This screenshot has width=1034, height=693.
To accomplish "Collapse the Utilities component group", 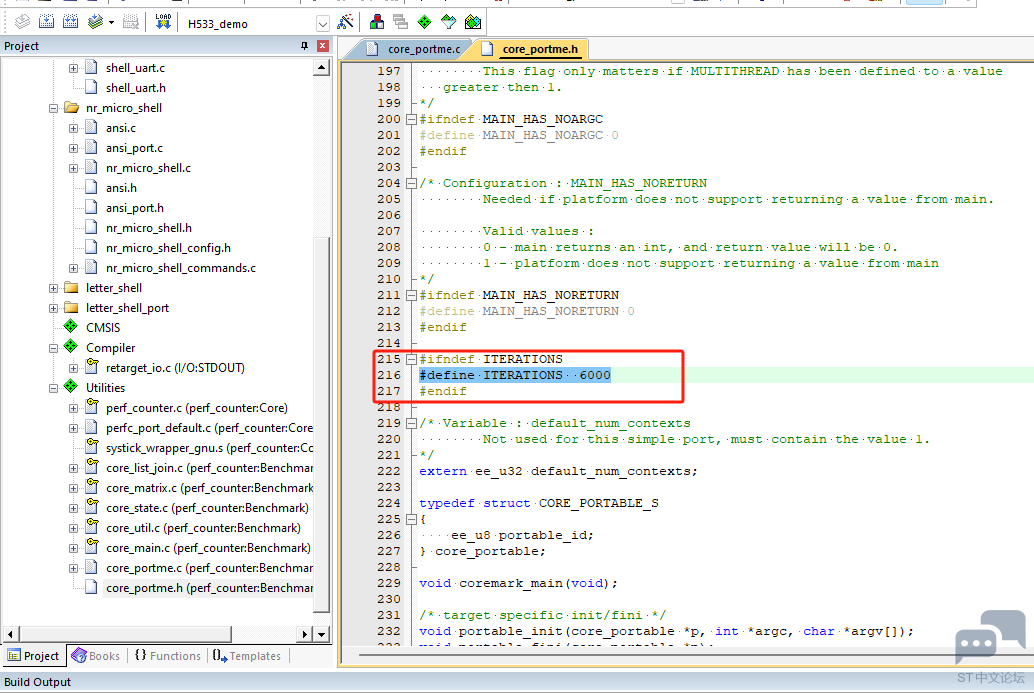I will pyautogui.click(x=53, y=388).
